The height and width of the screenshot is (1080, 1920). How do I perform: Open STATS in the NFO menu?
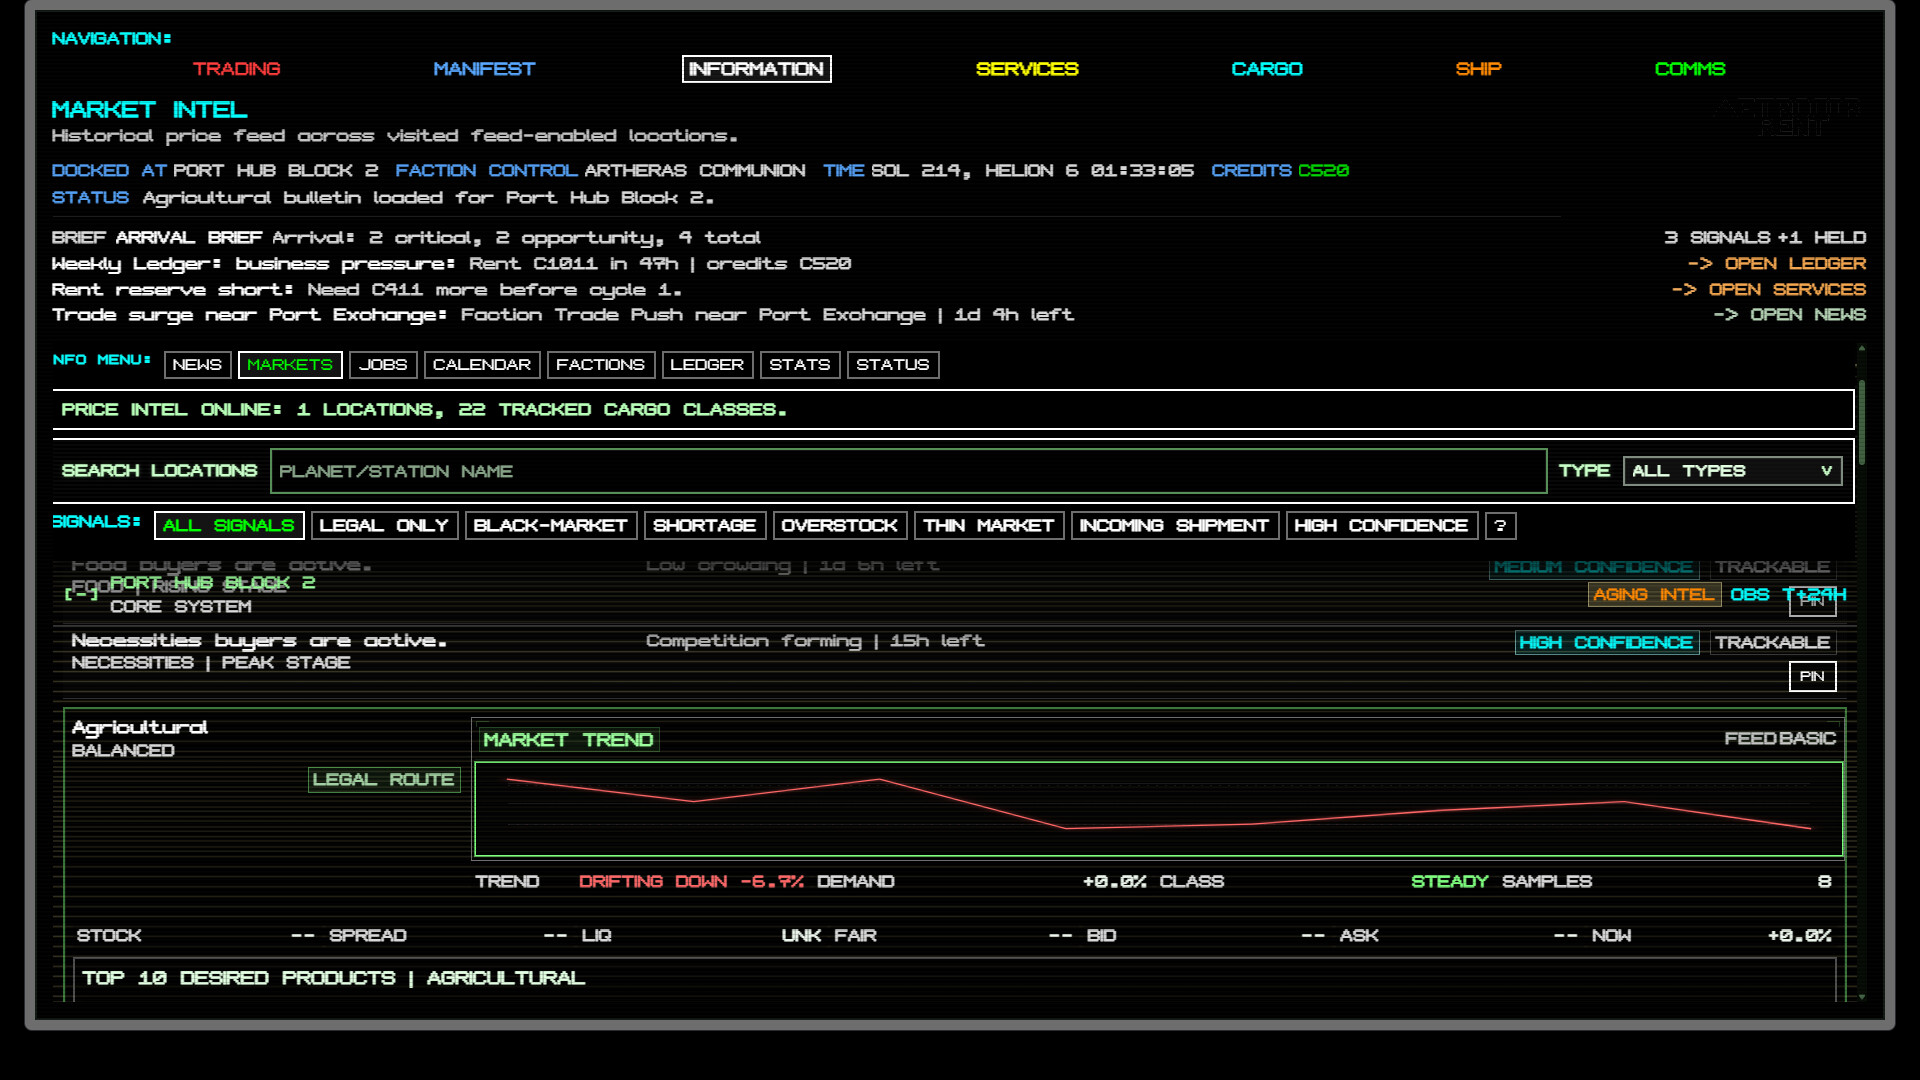(x=800, y=365)
